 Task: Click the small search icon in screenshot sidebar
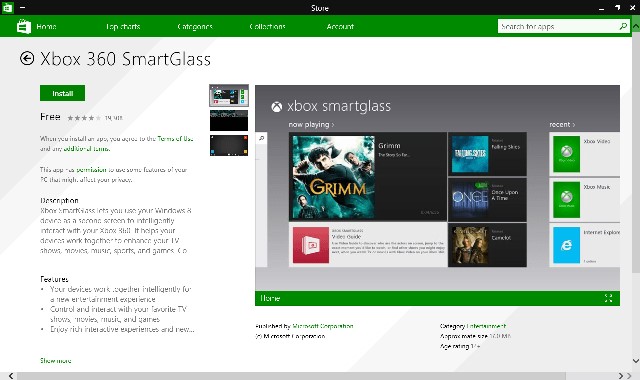[261, 138]
